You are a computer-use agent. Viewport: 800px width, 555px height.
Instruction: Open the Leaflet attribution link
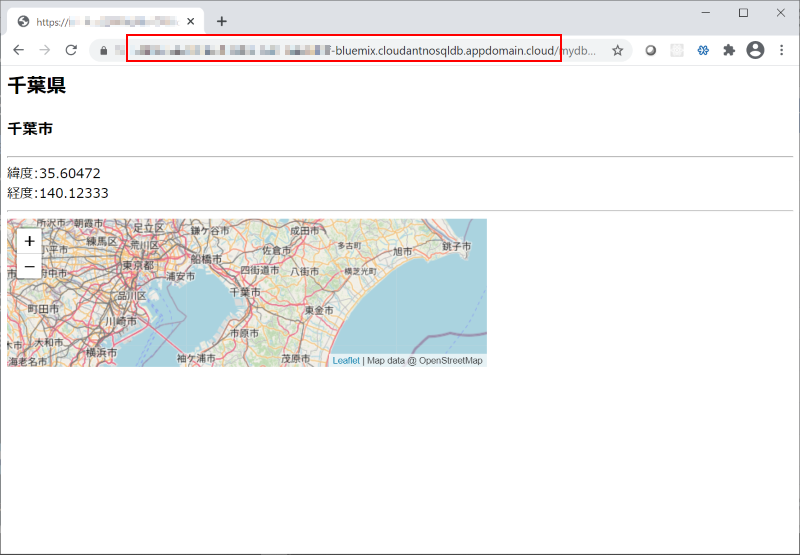(x=346, y=361)
